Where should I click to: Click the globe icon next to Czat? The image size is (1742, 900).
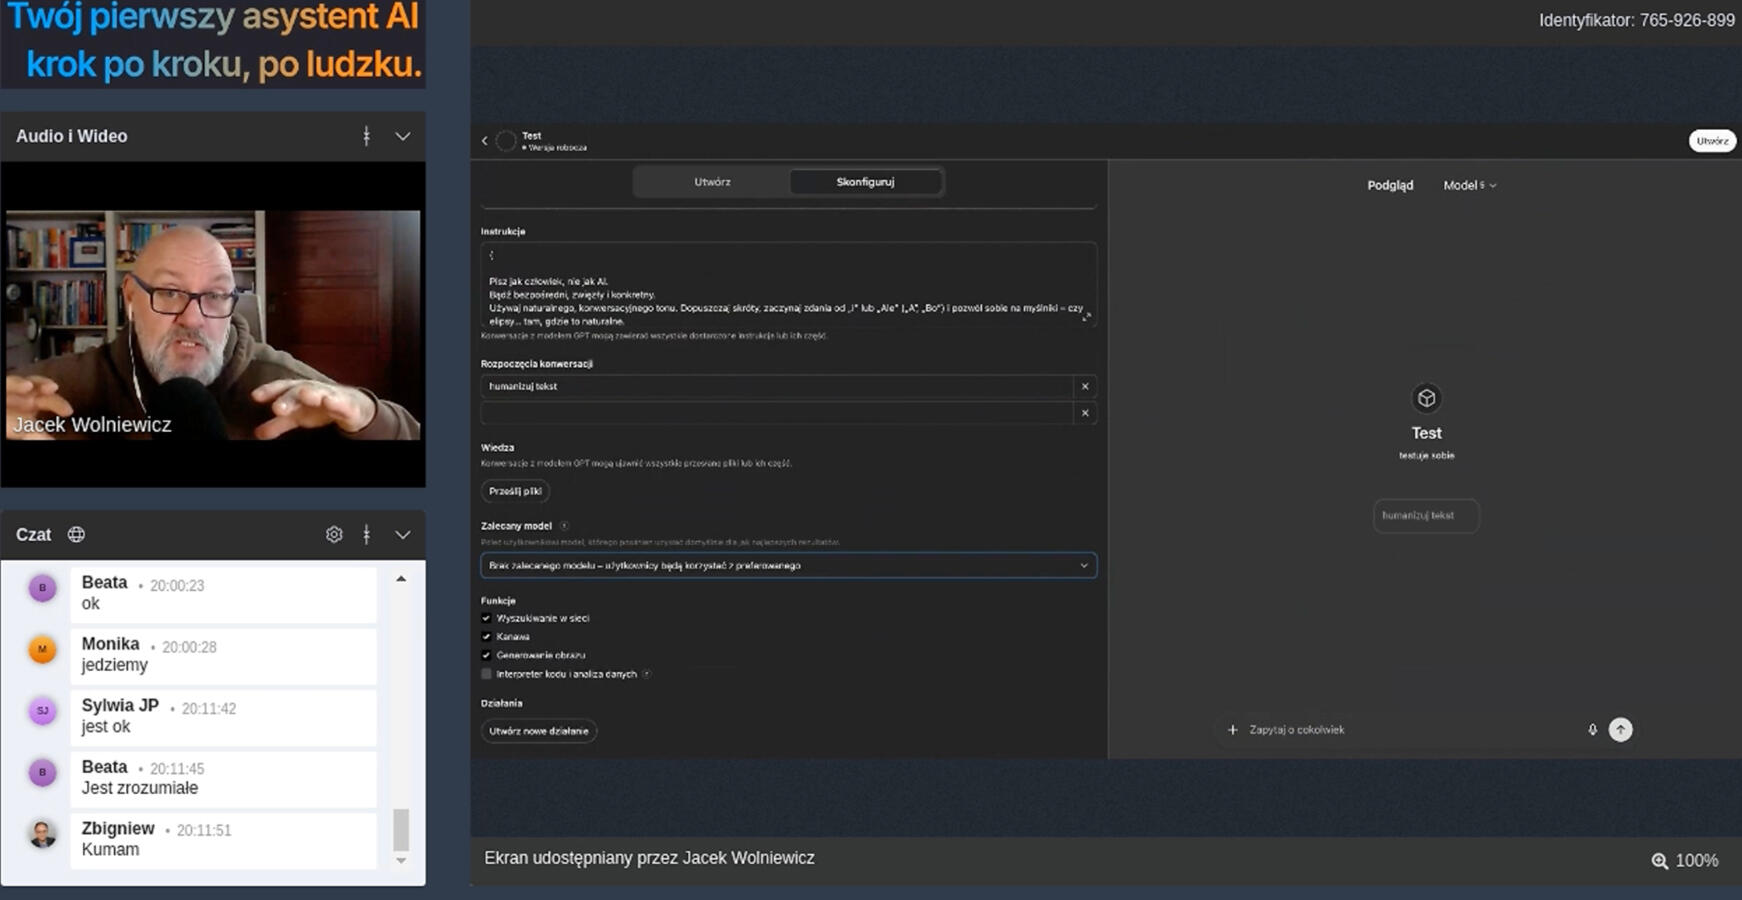76,535
